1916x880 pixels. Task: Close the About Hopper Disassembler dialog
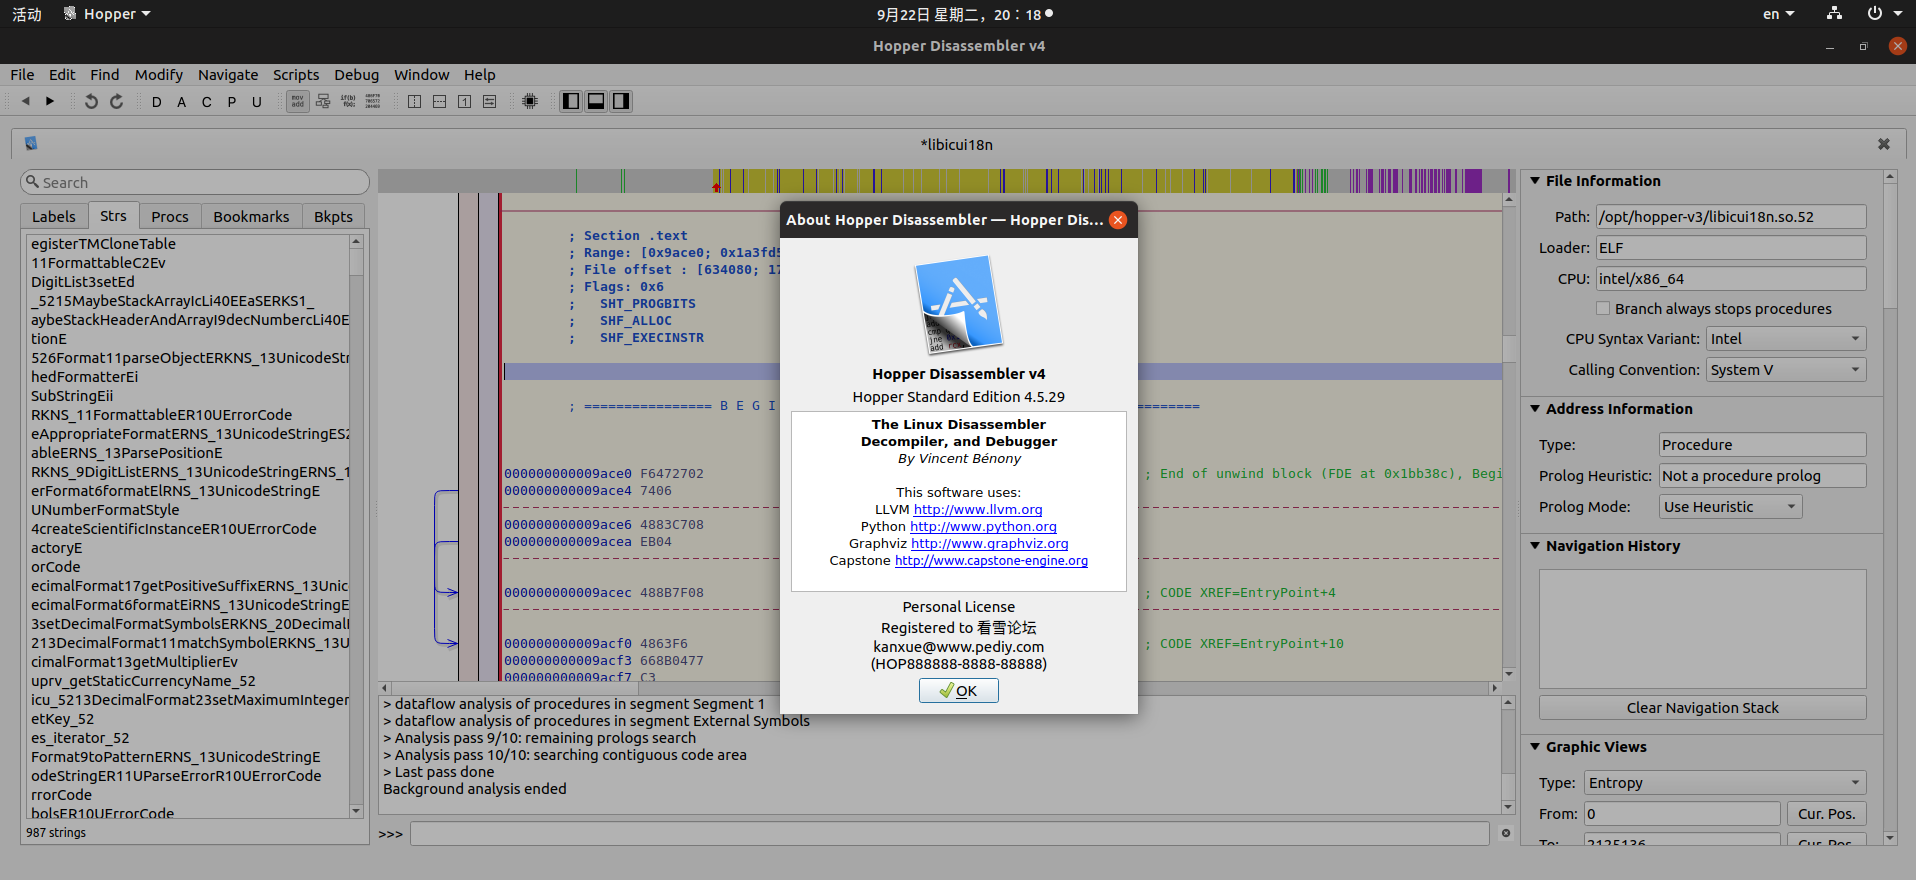click(1118, 220)
